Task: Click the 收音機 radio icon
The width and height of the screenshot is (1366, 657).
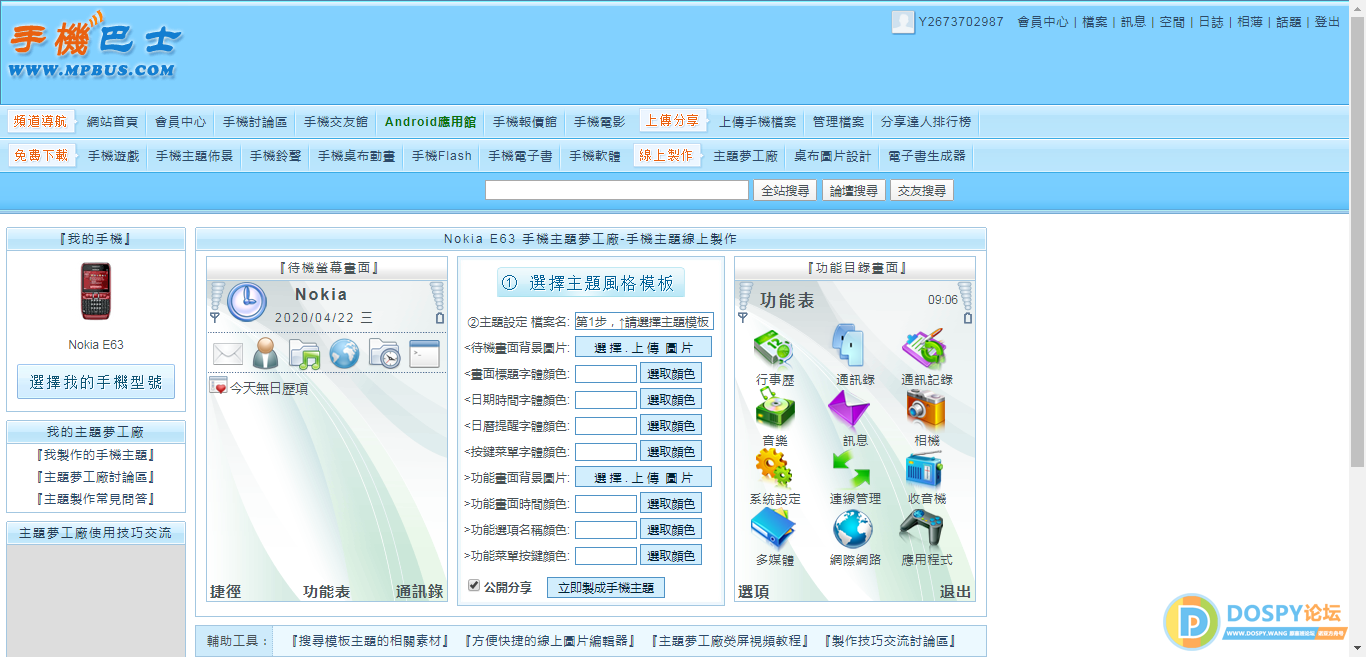Action: coord(926,468)
